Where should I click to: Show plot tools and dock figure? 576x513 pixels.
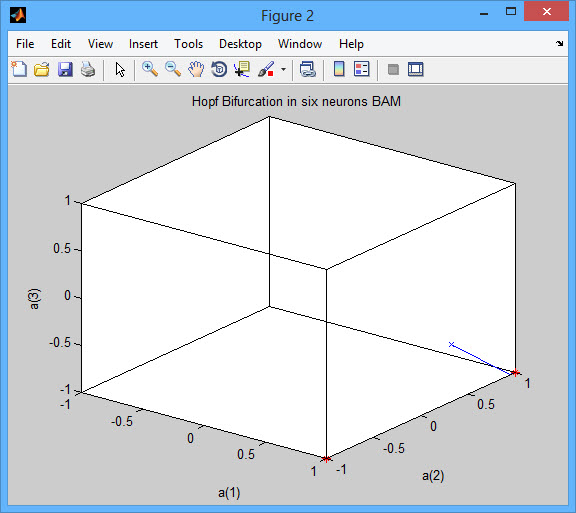tap(415, 69)
